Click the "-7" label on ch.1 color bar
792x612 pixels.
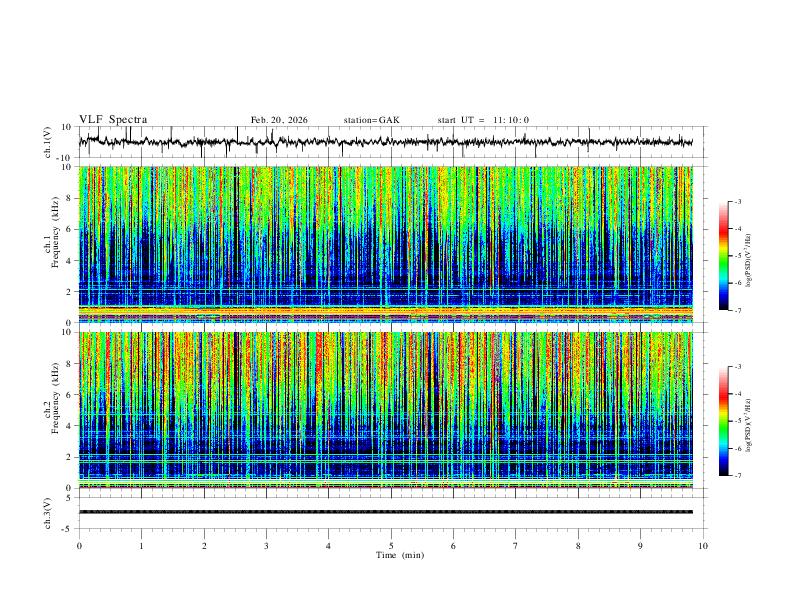[738, 310]
